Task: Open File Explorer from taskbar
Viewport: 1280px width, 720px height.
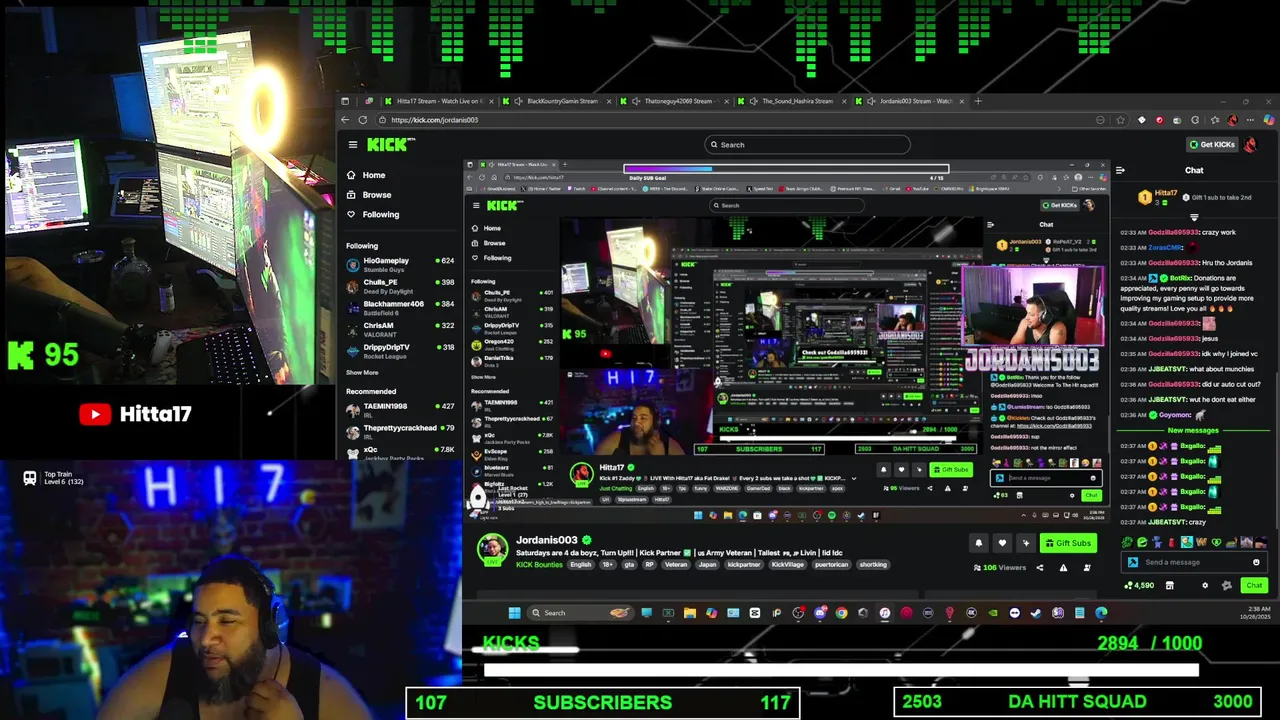Action: (690, 613)
